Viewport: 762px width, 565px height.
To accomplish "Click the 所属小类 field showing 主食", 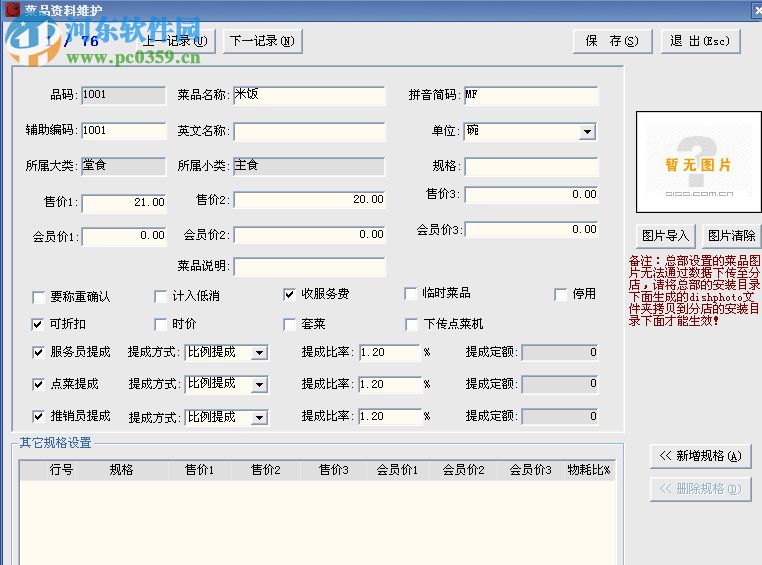I will click(x=309, y=166).
